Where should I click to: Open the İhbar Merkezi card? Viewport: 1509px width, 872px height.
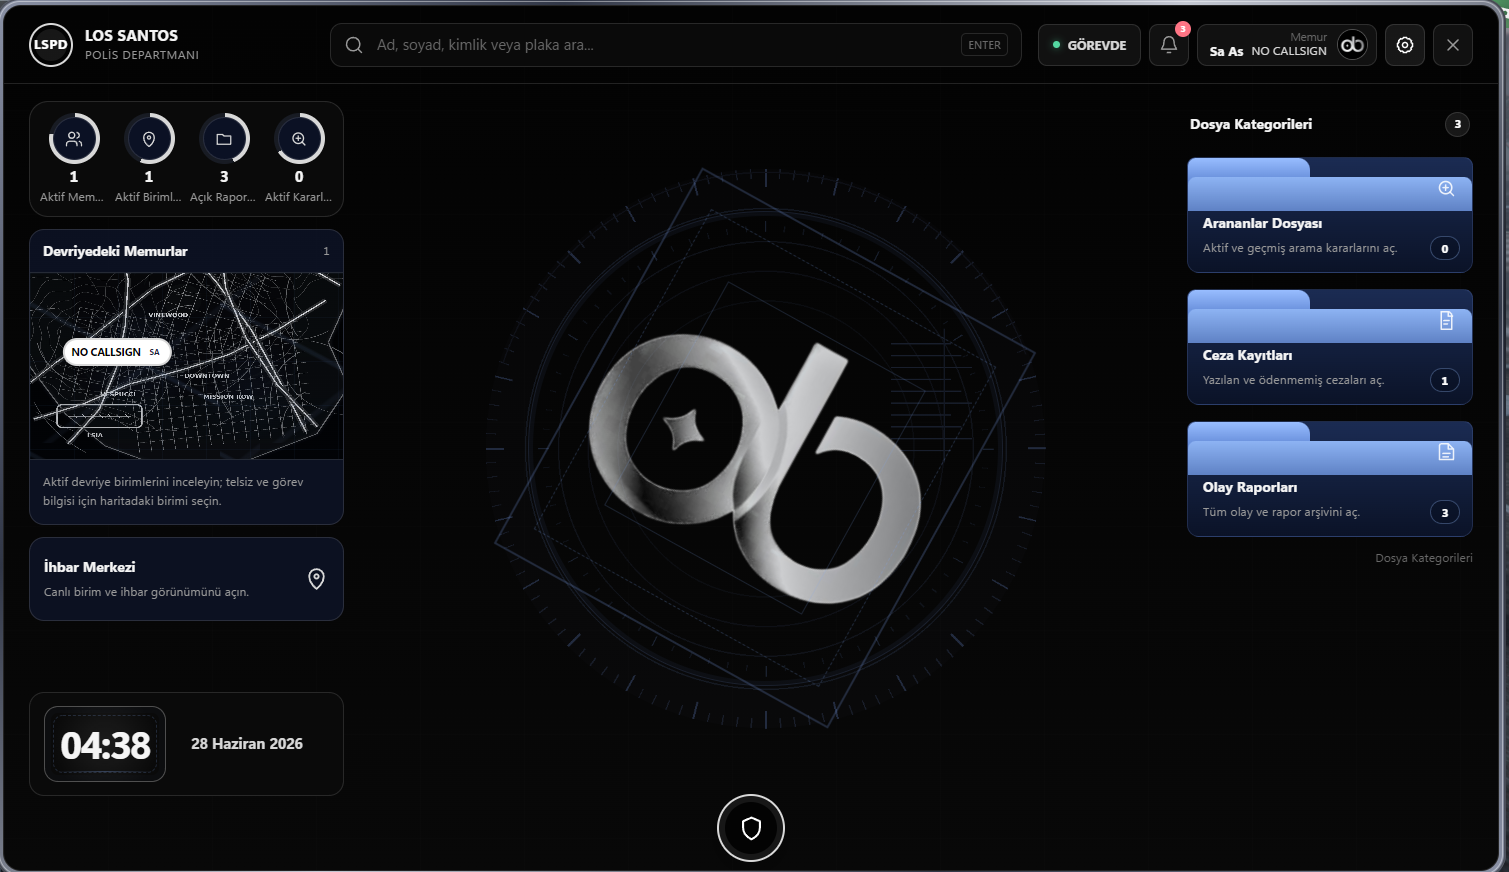[x=187, y=579]
